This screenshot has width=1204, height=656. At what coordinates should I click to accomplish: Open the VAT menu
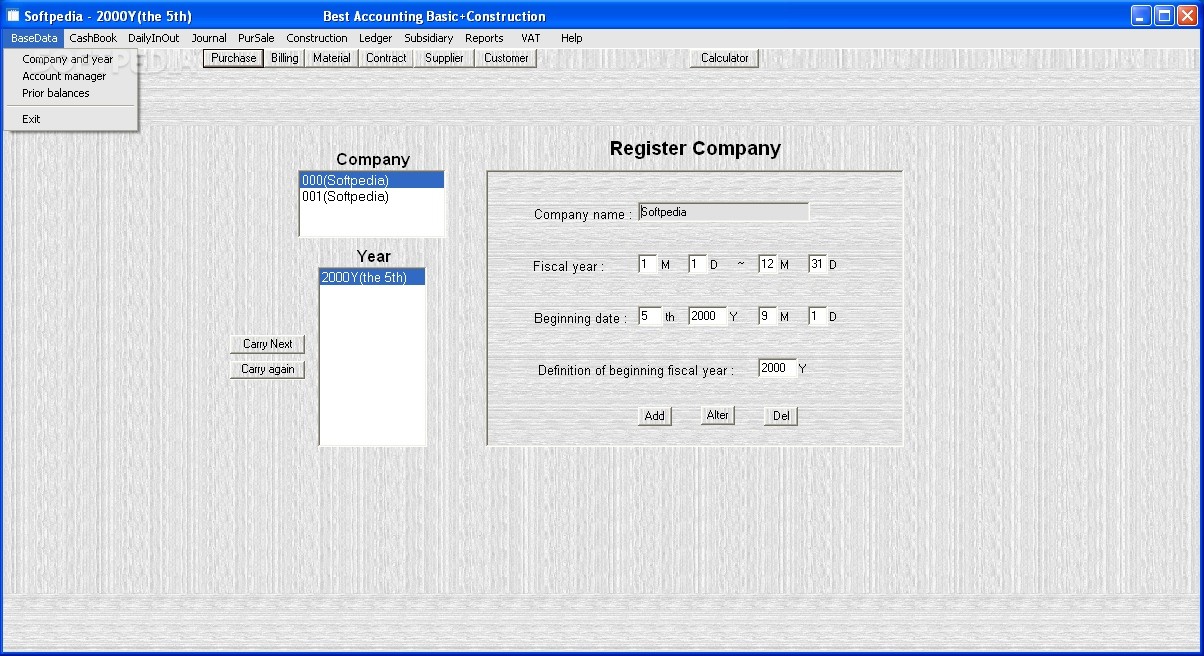coord(531,38)
